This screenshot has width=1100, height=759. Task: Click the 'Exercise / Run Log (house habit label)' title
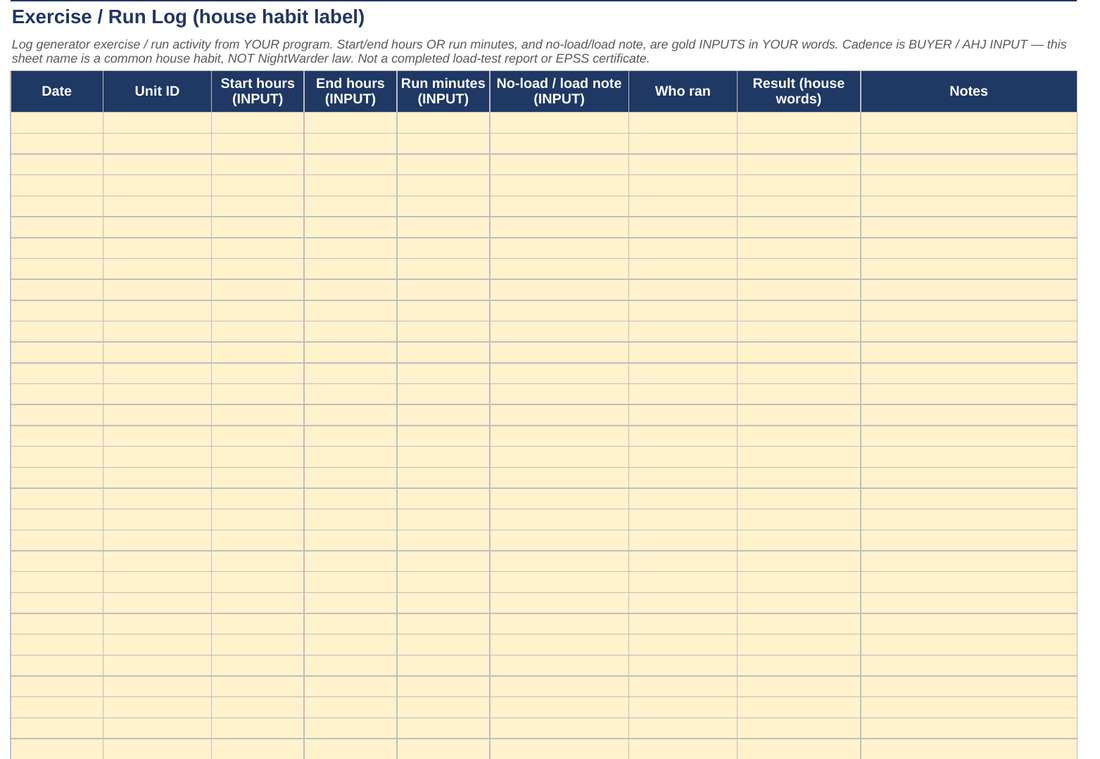tap(188, 17)
